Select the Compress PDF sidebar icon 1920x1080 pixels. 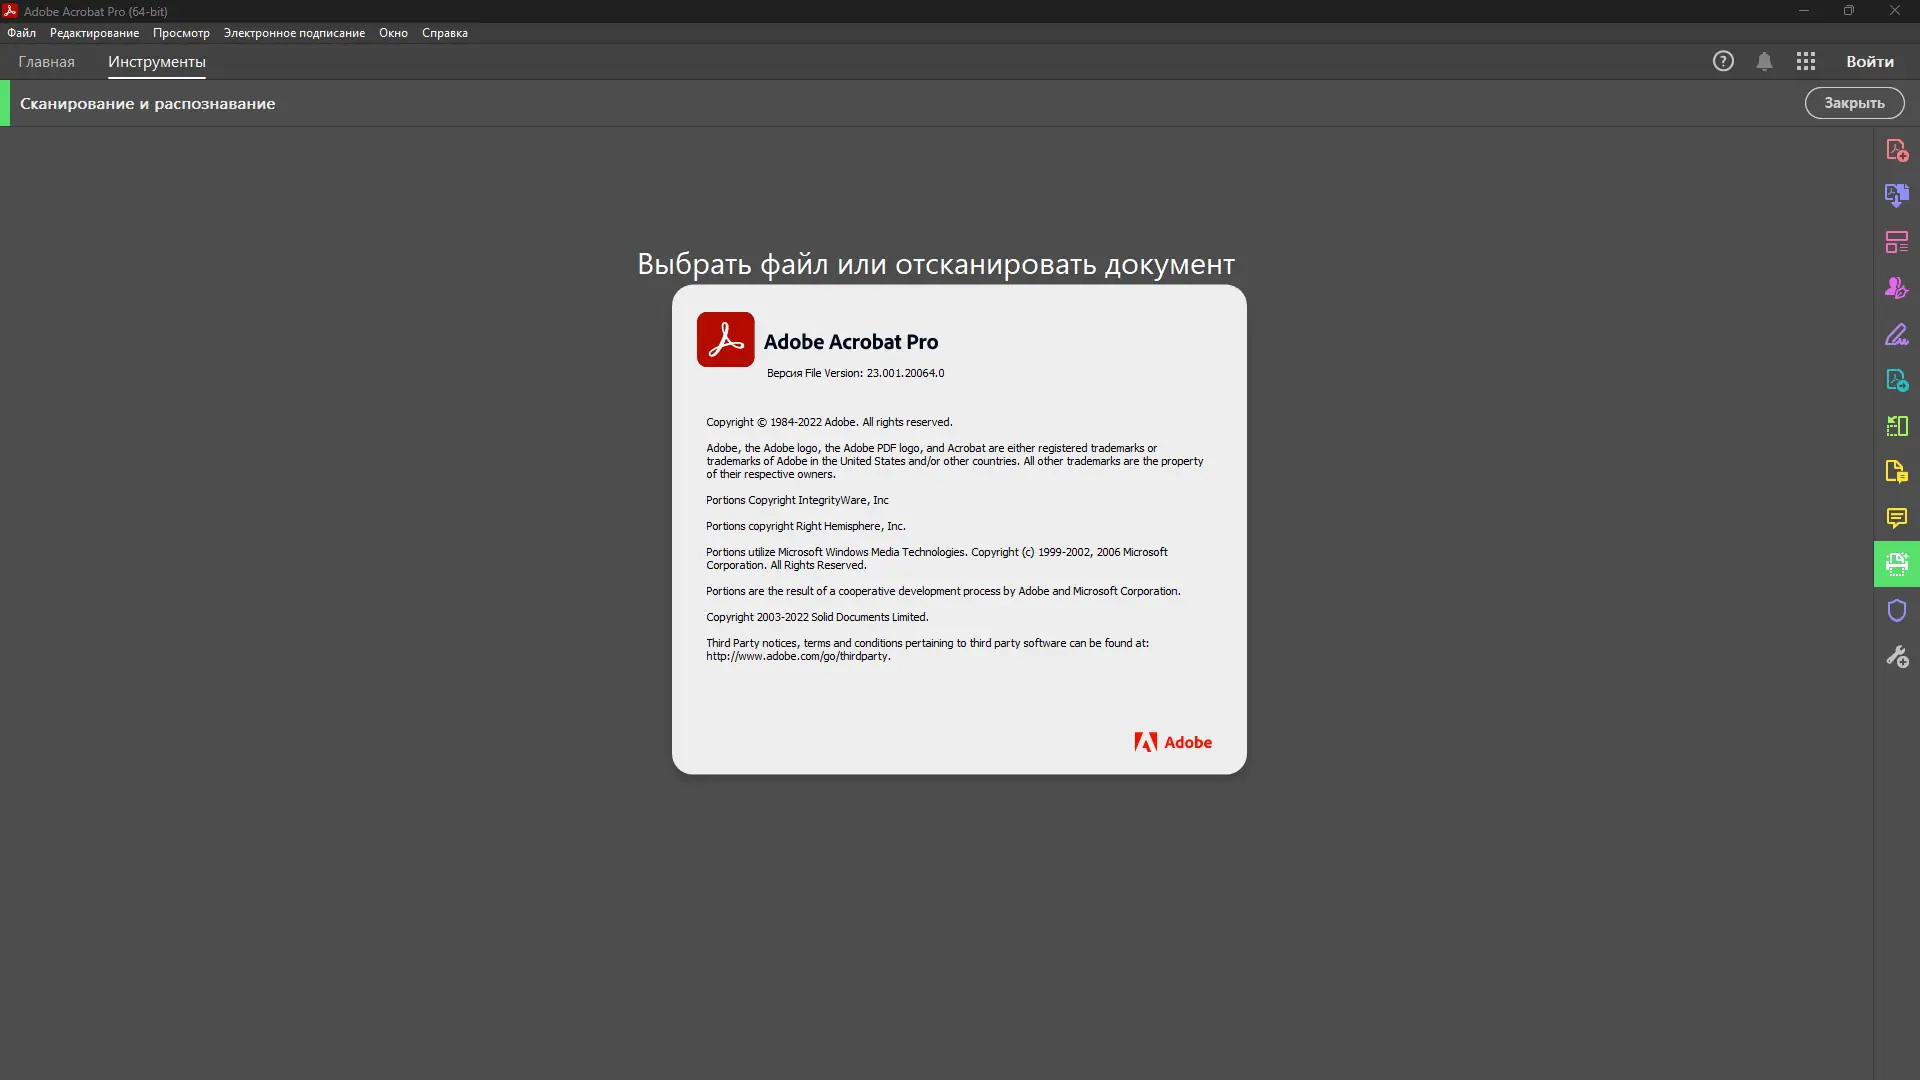pyautogui.click(x=1896, y=426)
